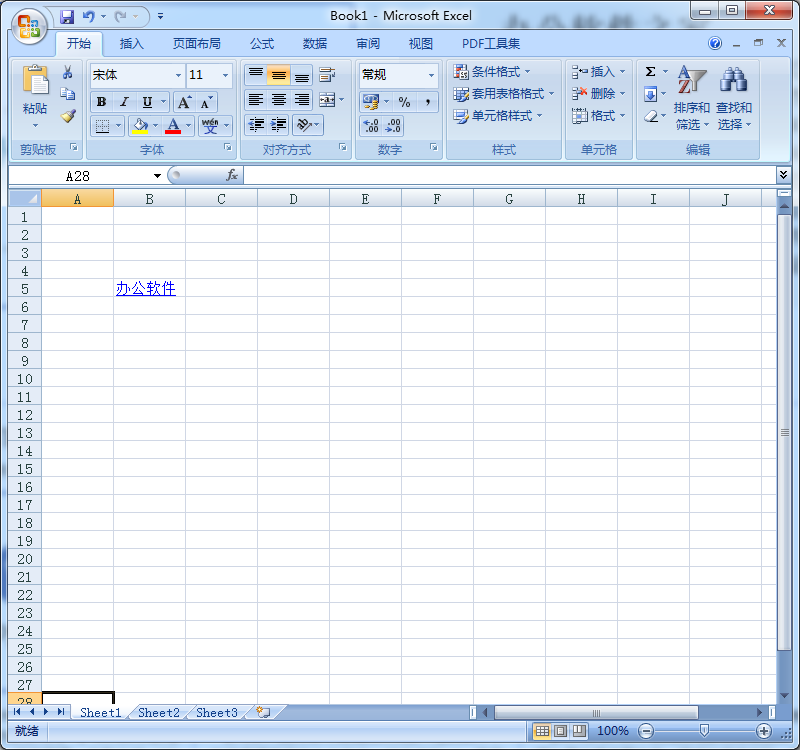Open Excel help question mark
This screenshot has height=750, width=800.
click(x=715, y=43)
